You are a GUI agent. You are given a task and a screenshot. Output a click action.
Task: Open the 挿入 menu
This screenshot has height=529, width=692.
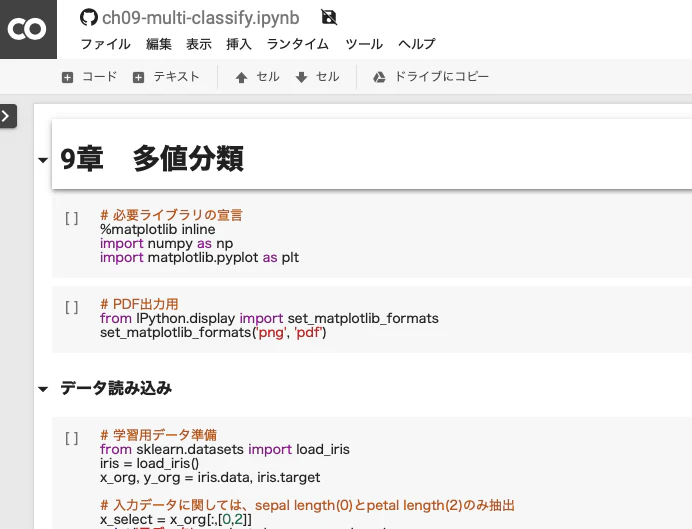[x=239, y=44]
